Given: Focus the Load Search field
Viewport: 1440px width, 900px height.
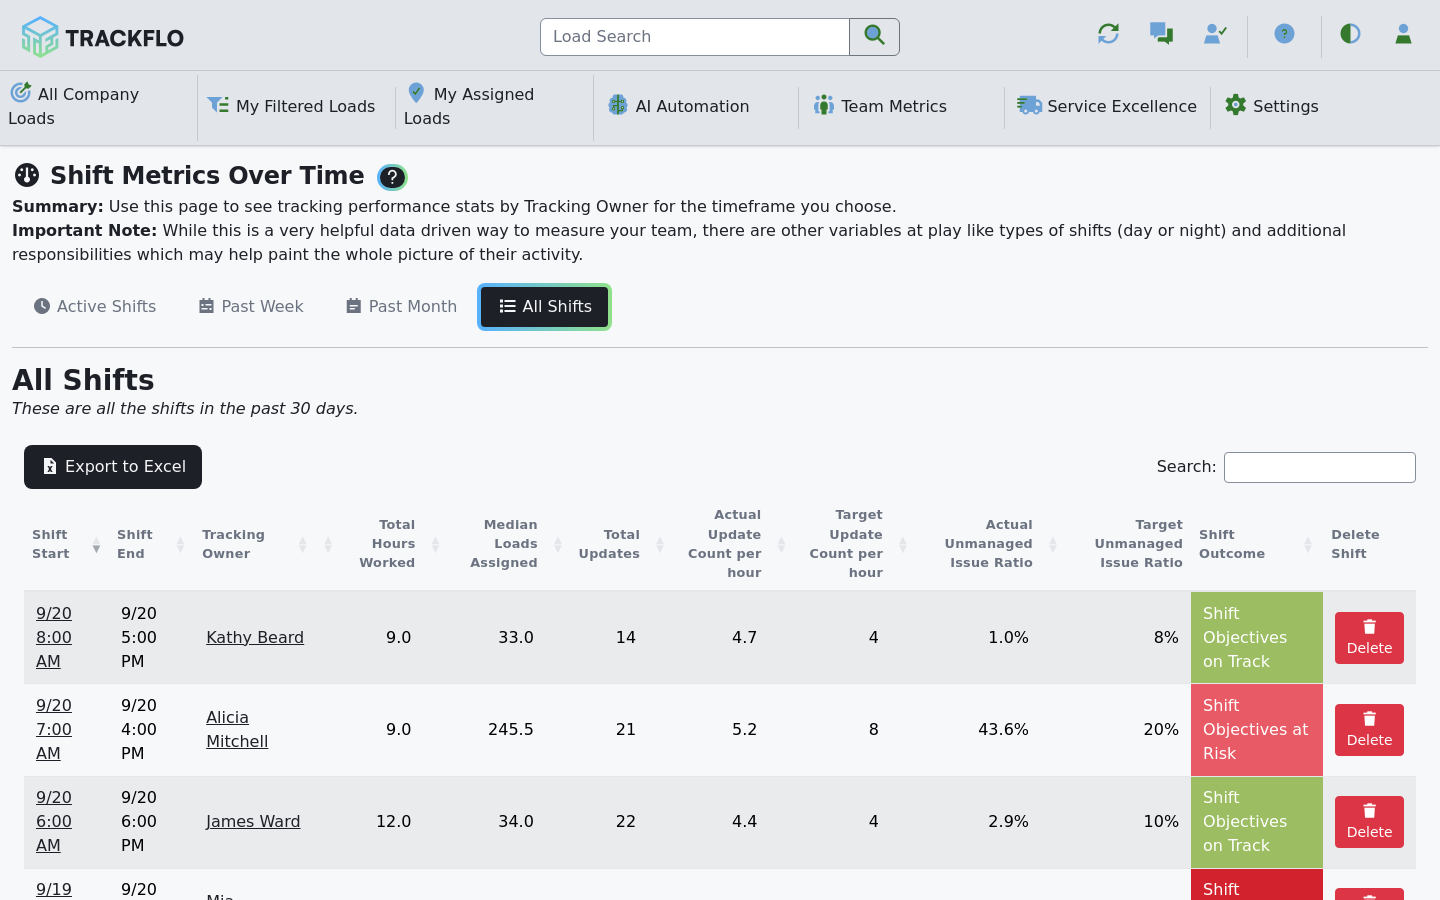Looking at the screenshot, I should tap(695, 37).
